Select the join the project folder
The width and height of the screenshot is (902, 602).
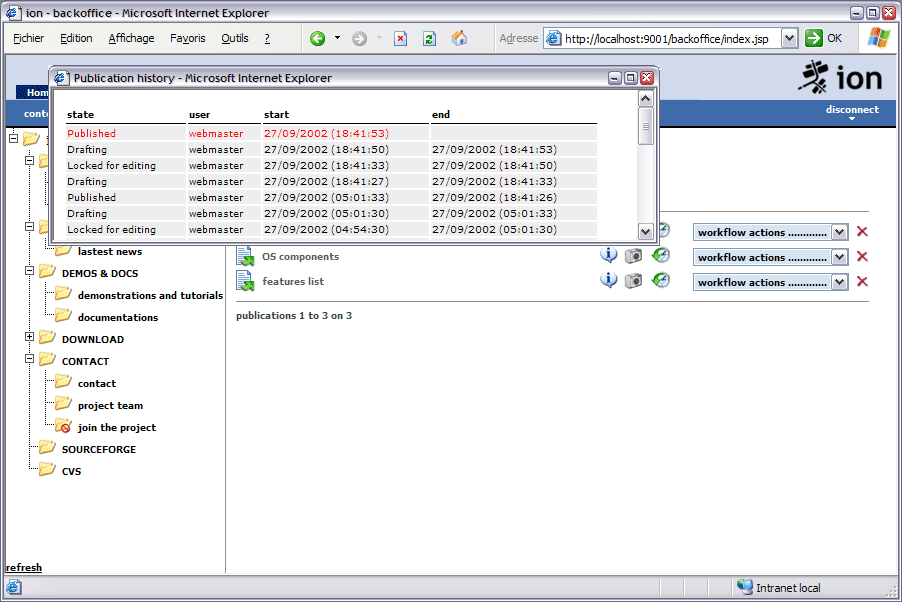117,428
